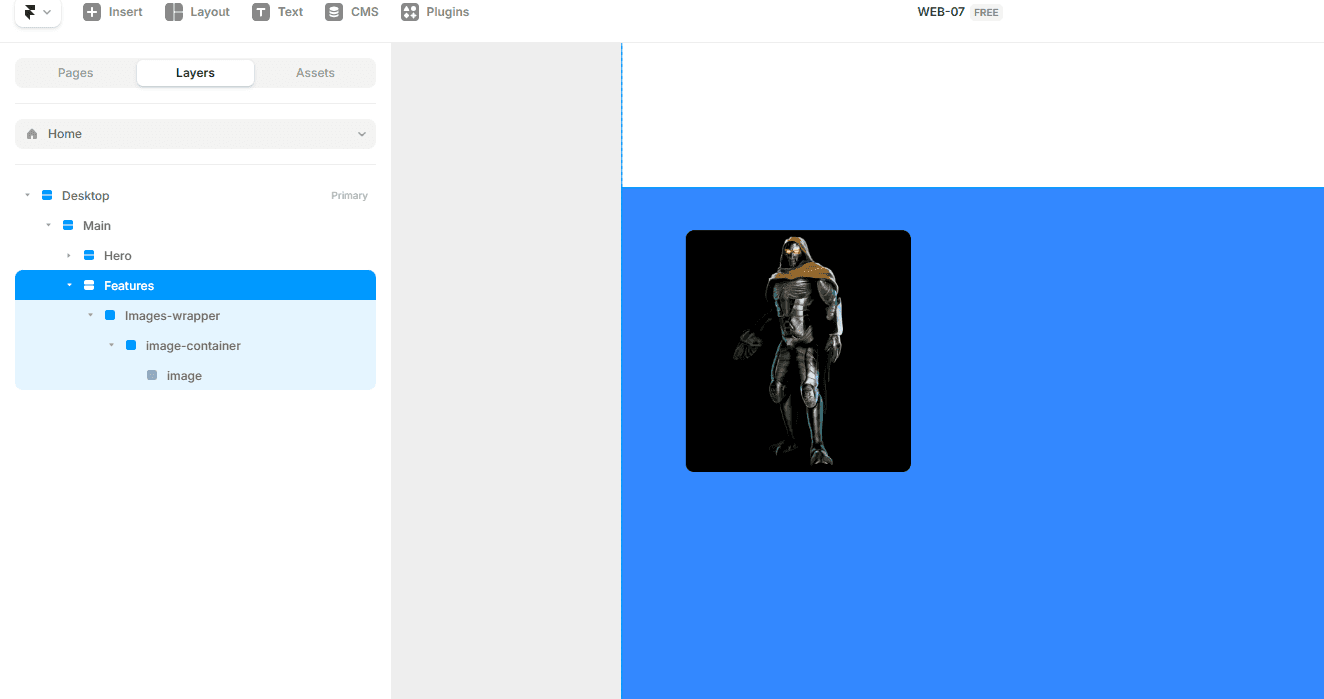Collapse the image-container layer

111,346
